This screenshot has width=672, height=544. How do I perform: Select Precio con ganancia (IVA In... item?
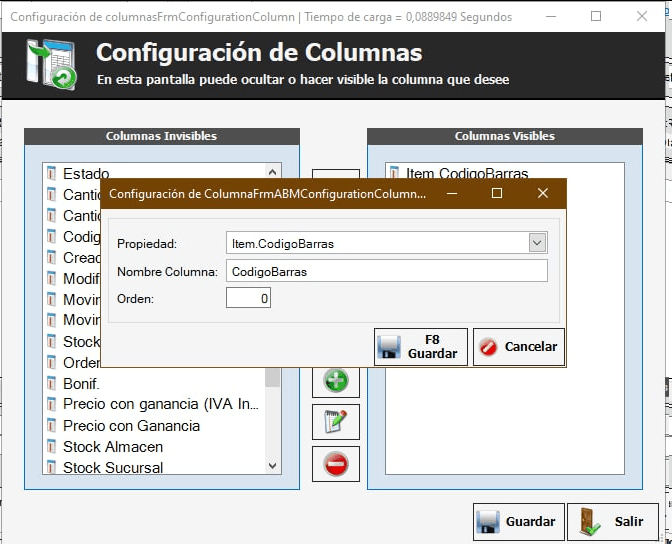[160, 404]
